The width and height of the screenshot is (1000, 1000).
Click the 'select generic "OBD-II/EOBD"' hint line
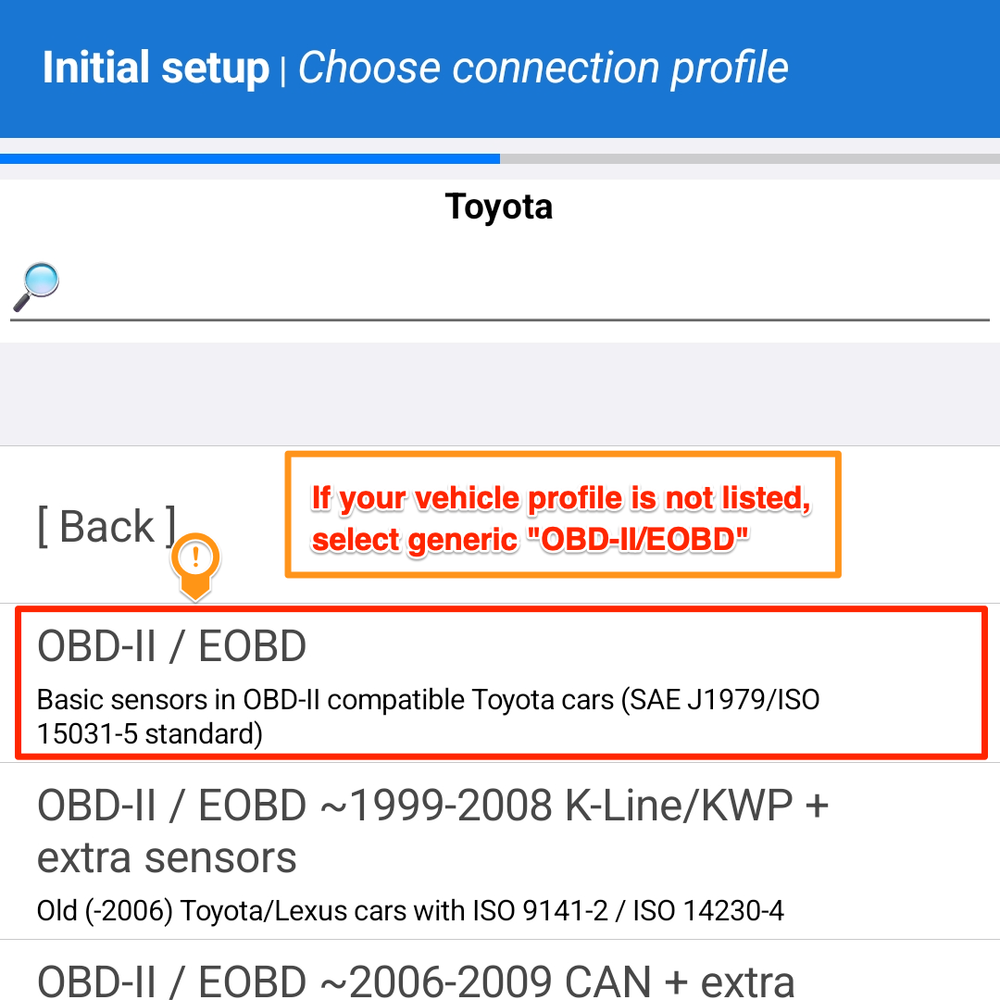coord(530,540)
